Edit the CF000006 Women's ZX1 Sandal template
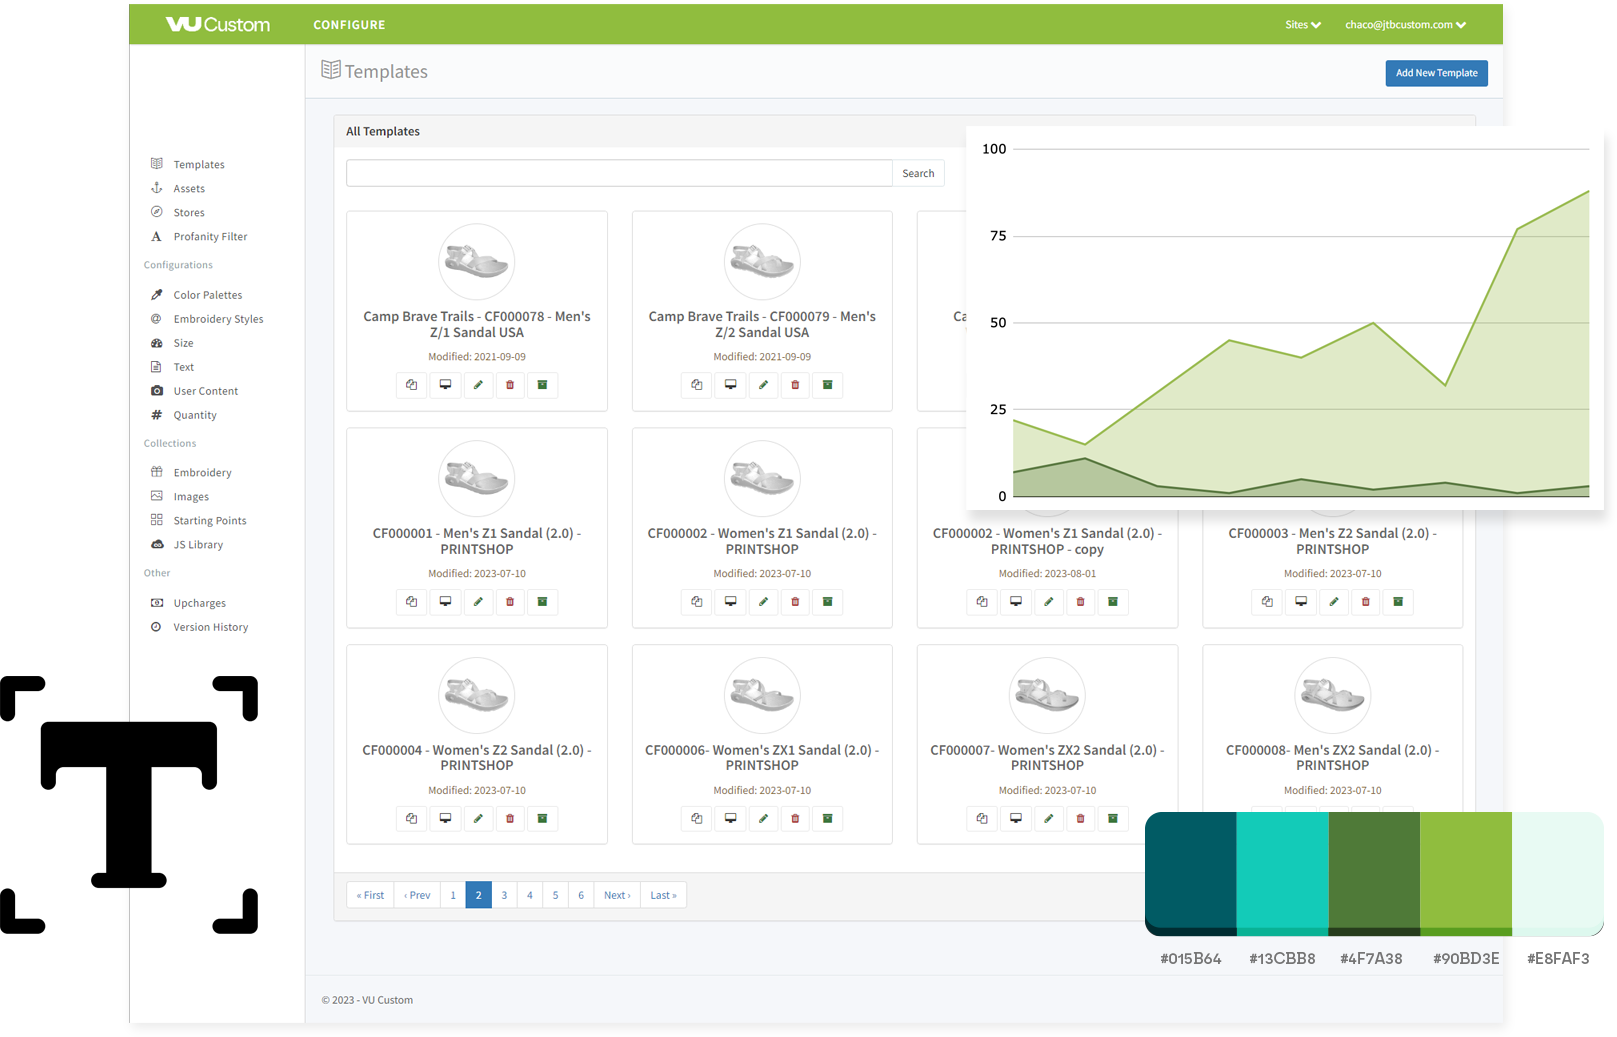1617x1037 pixels. pos(763,819)
